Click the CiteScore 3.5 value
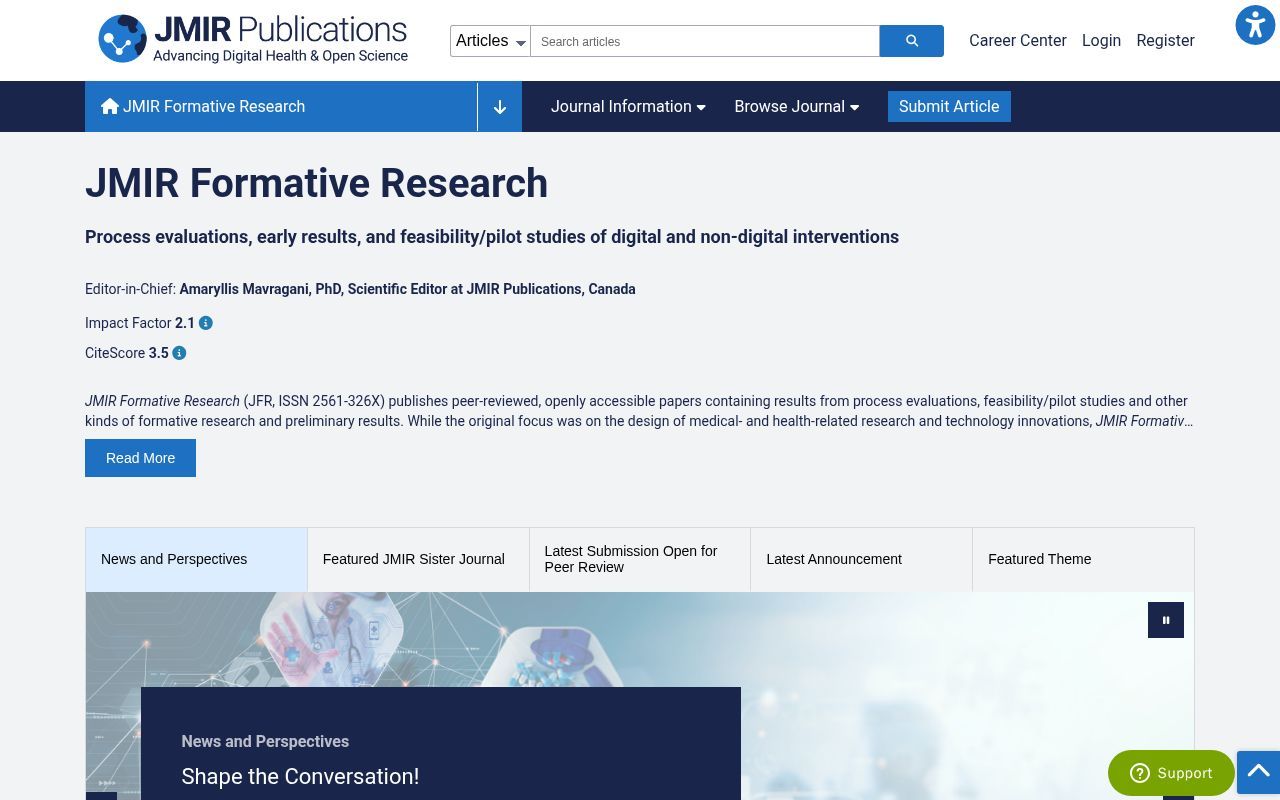Screen dimensions: 1280x800 coord(159,353)
